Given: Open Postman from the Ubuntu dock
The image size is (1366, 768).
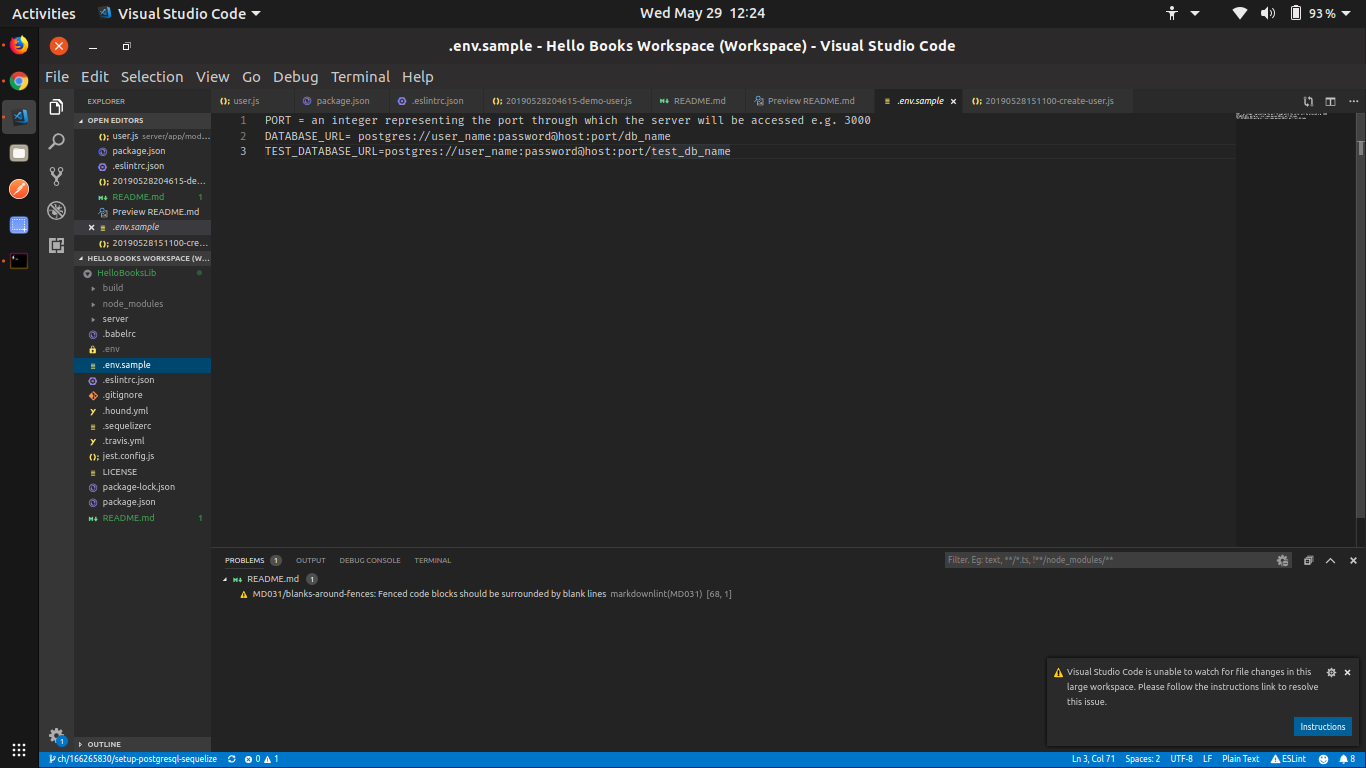Looking at the screenshot, I should [x=18, y=189].
